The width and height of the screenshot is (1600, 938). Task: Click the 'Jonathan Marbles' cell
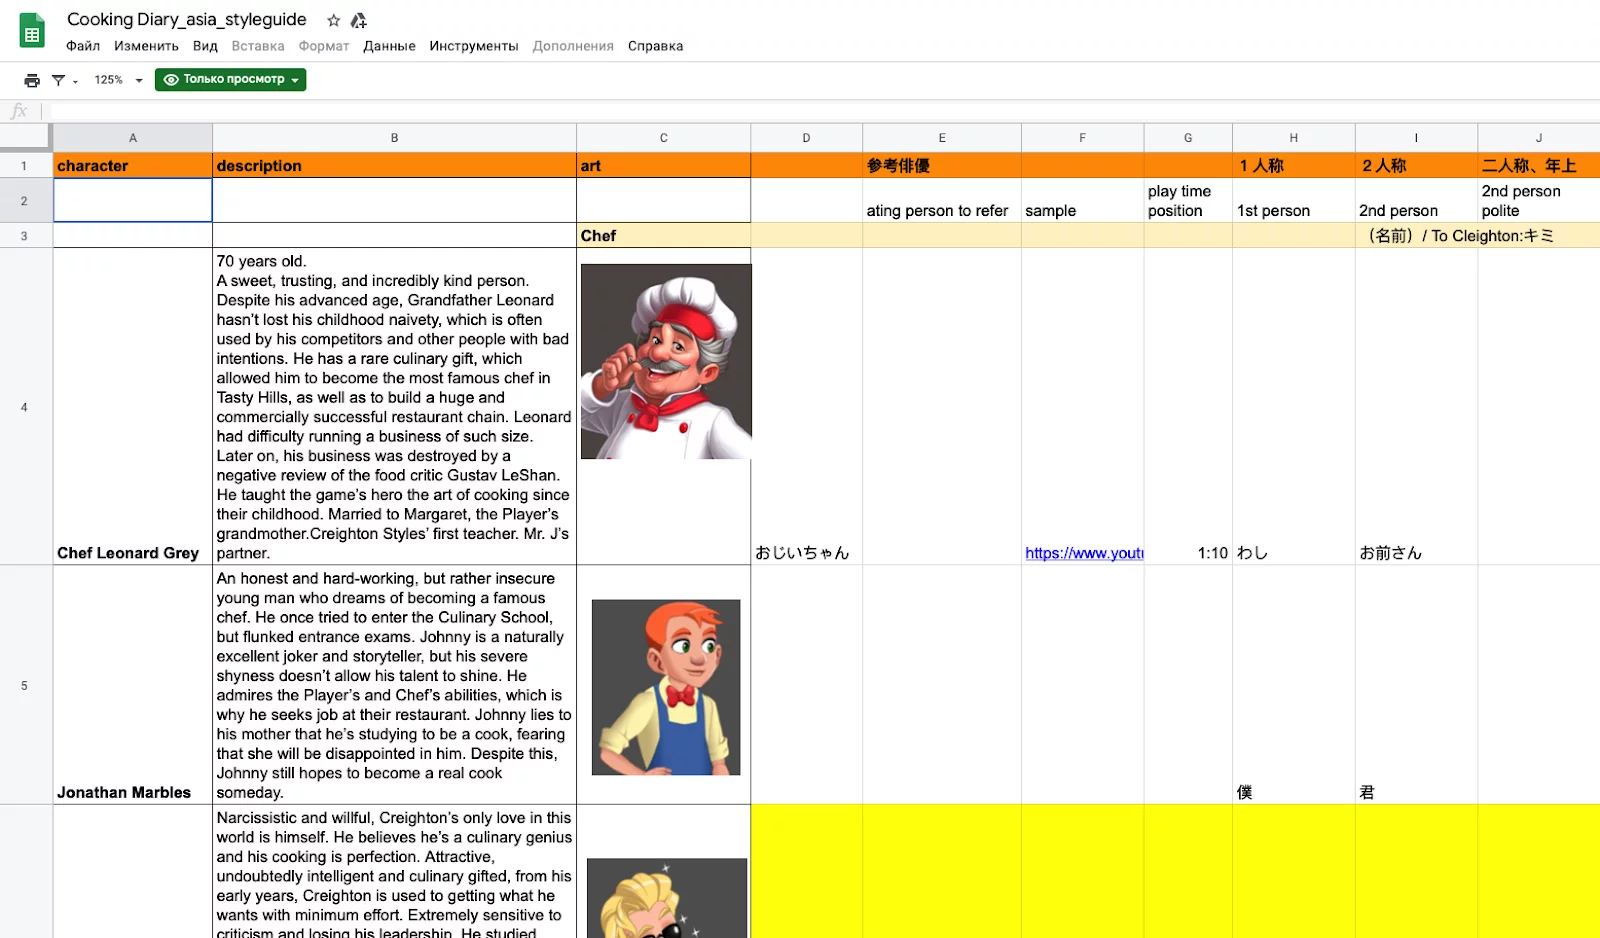(x=133, y=685)
